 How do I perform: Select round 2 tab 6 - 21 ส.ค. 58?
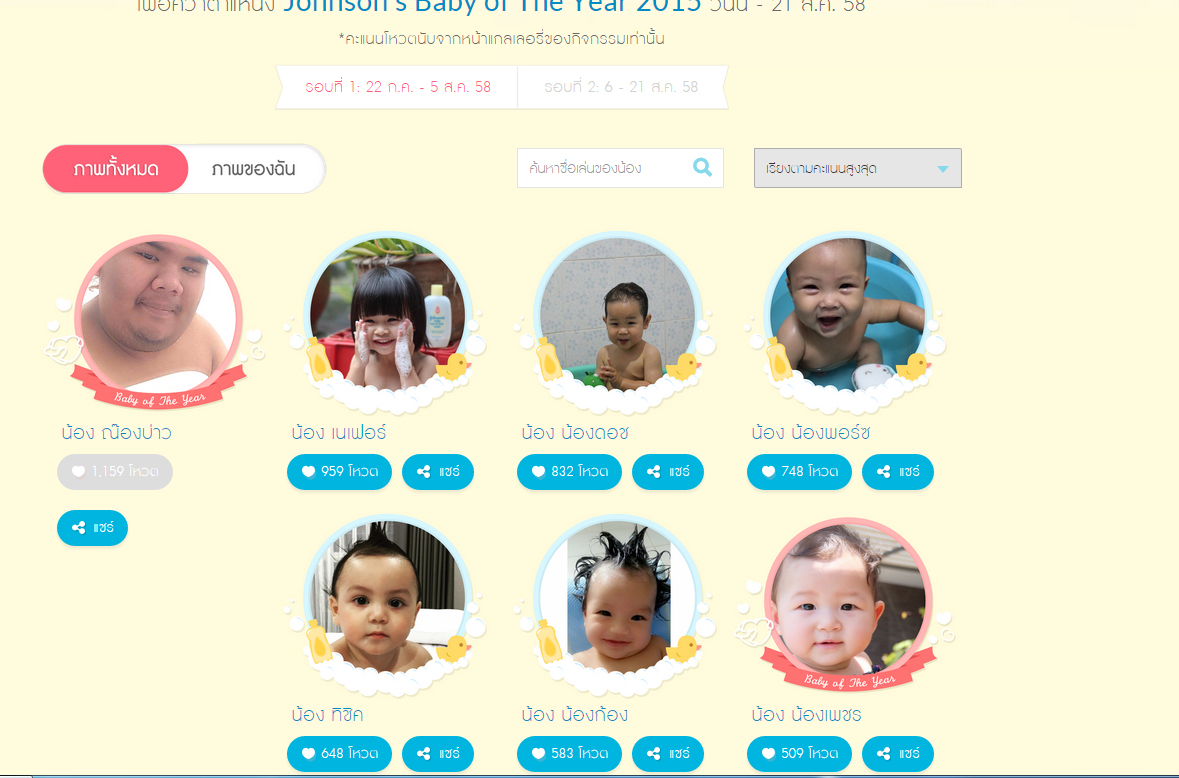pyautogui.click(x=622, y=87)
